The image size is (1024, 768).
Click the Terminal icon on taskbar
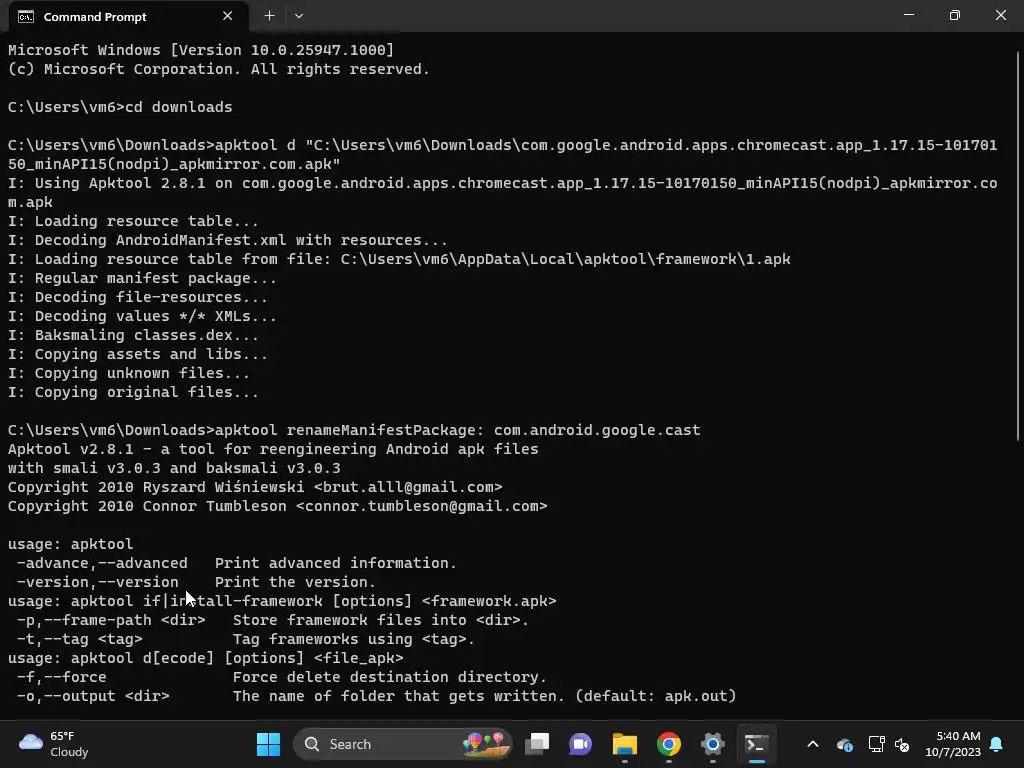756,744
